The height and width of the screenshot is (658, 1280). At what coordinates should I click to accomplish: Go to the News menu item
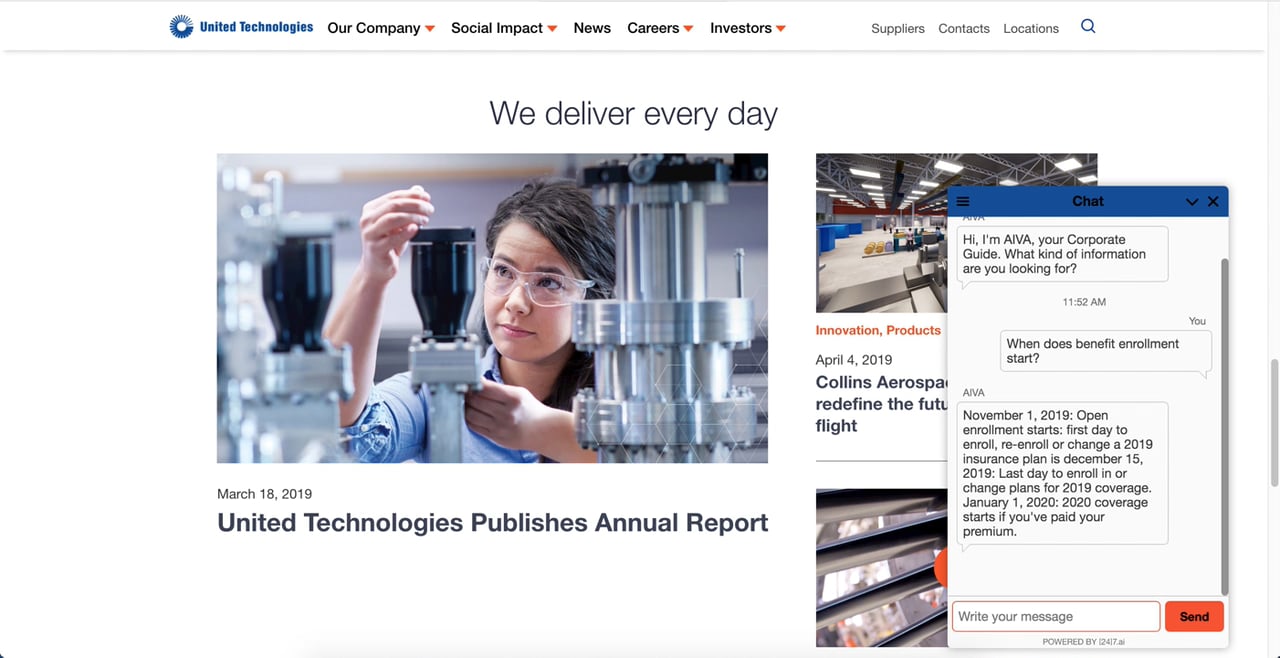click(x=592, y=28)
